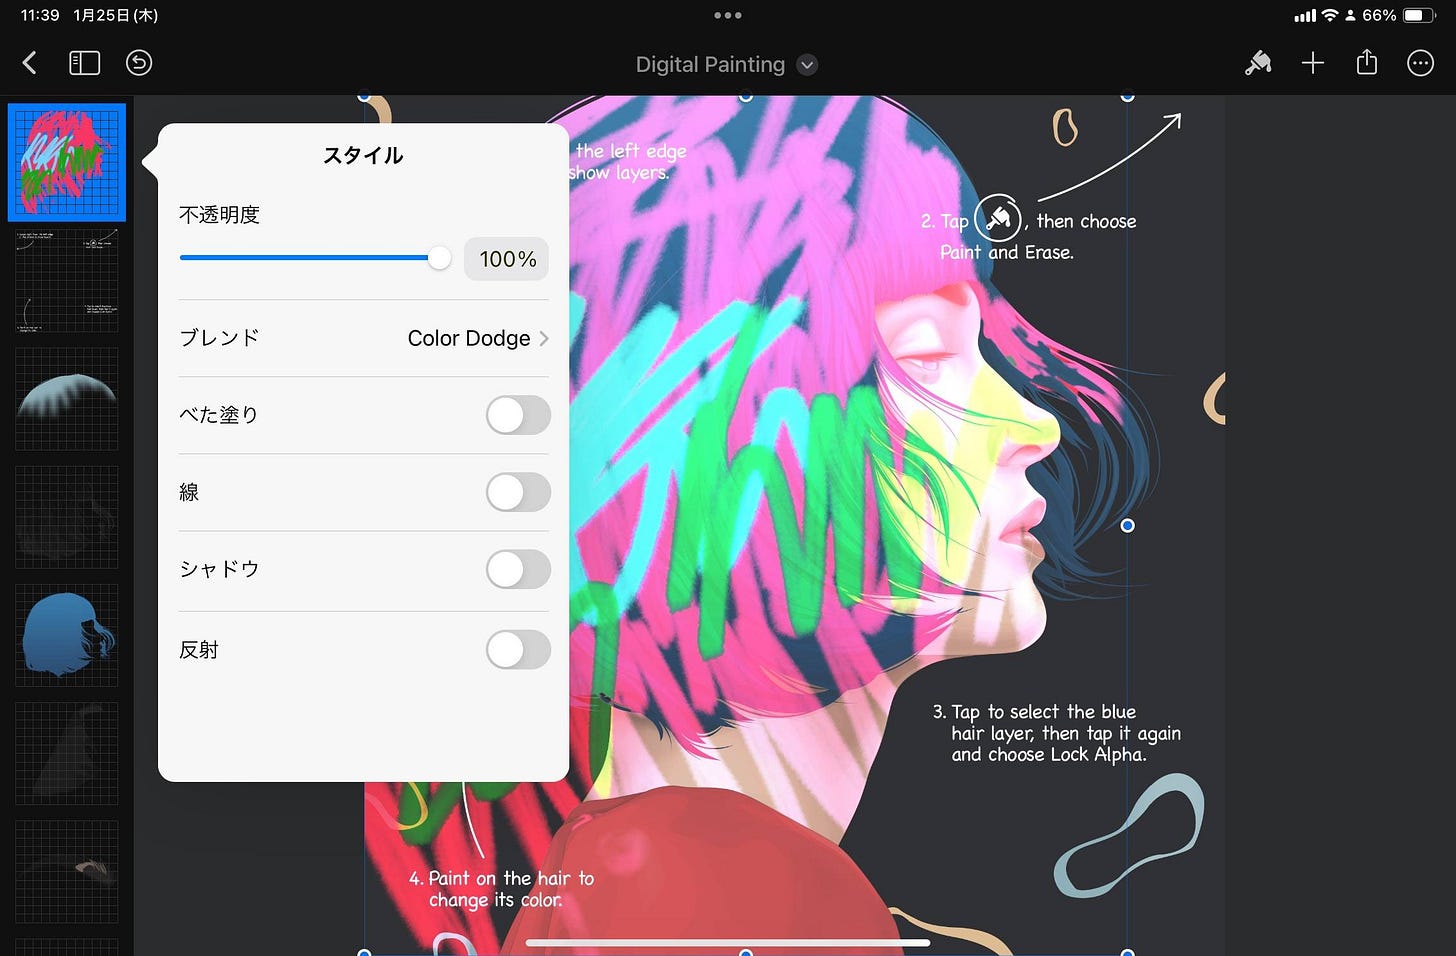
Task: Tap the paintbrush circle icon in step 2
Action: point(997,217)
